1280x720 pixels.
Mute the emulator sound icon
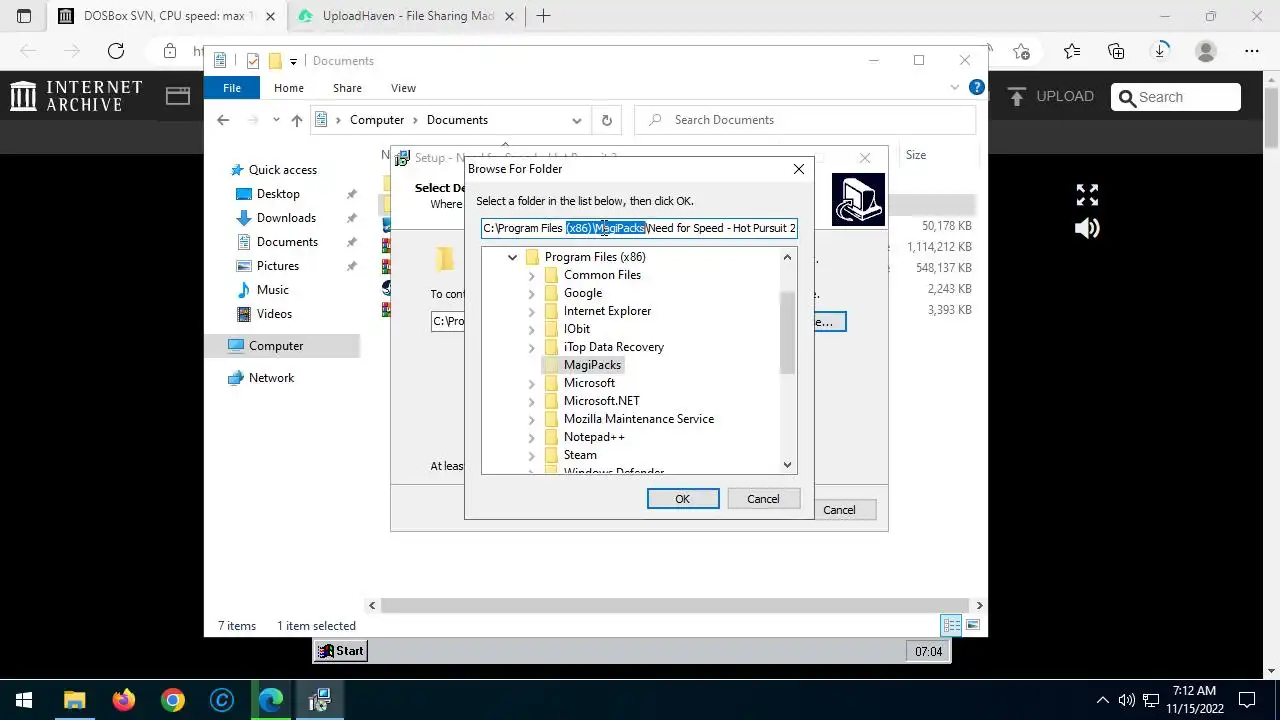pyautogui.click(x=1087, y=229)
